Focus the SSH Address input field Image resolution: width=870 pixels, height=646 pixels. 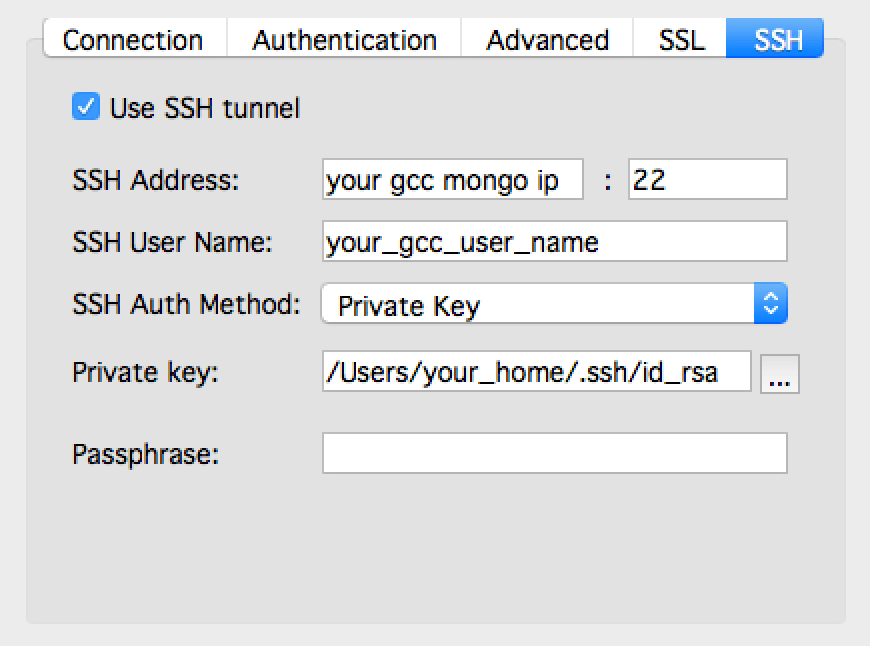click(x=452, y=179)
